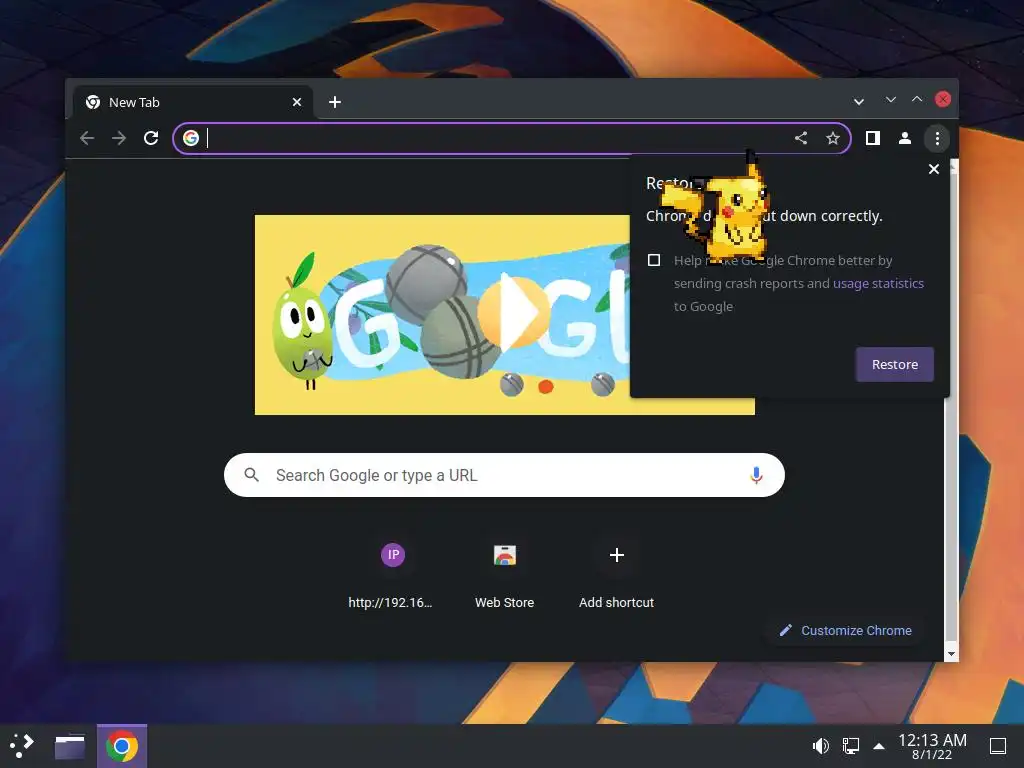
Task: Click the Google icon in address bar
Action: pos(191,138)
